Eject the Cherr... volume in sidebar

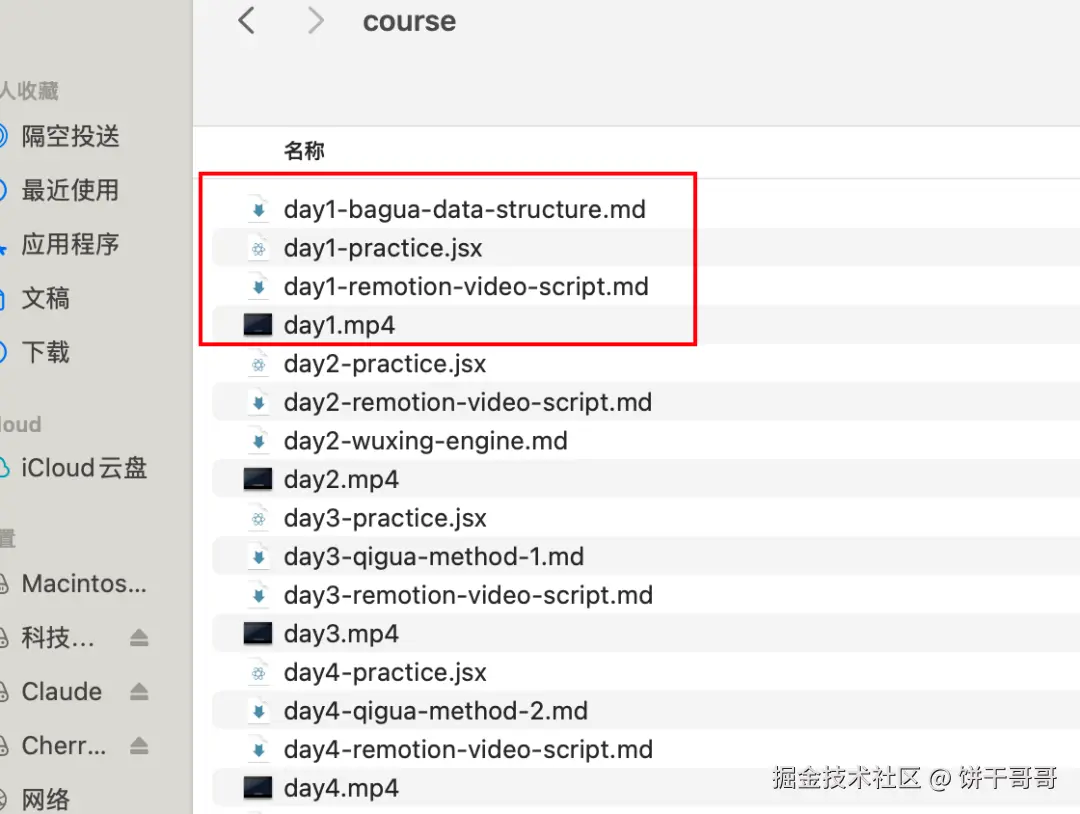point(139,746)
